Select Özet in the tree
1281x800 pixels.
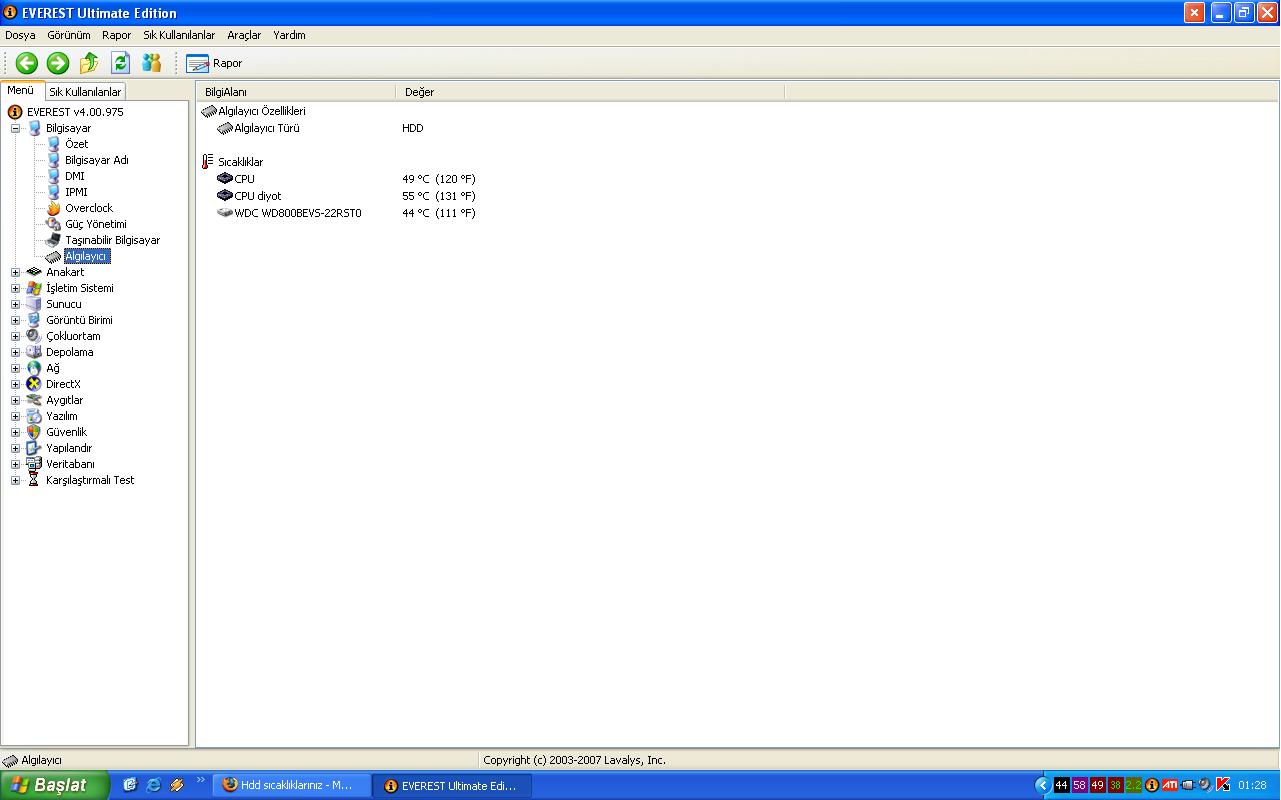coord(76,144)
